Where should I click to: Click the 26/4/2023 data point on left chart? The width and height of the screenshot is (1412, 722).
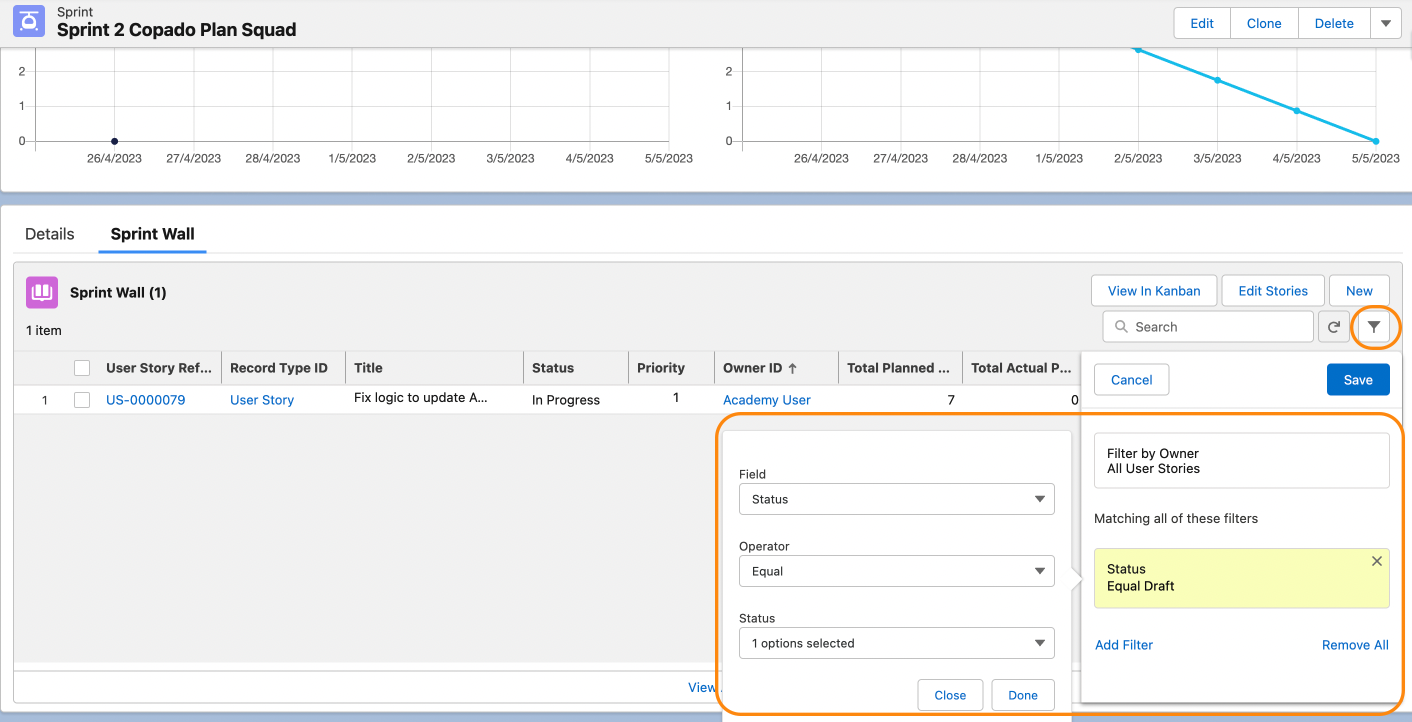pyautogui.click(x=114, y=141)
